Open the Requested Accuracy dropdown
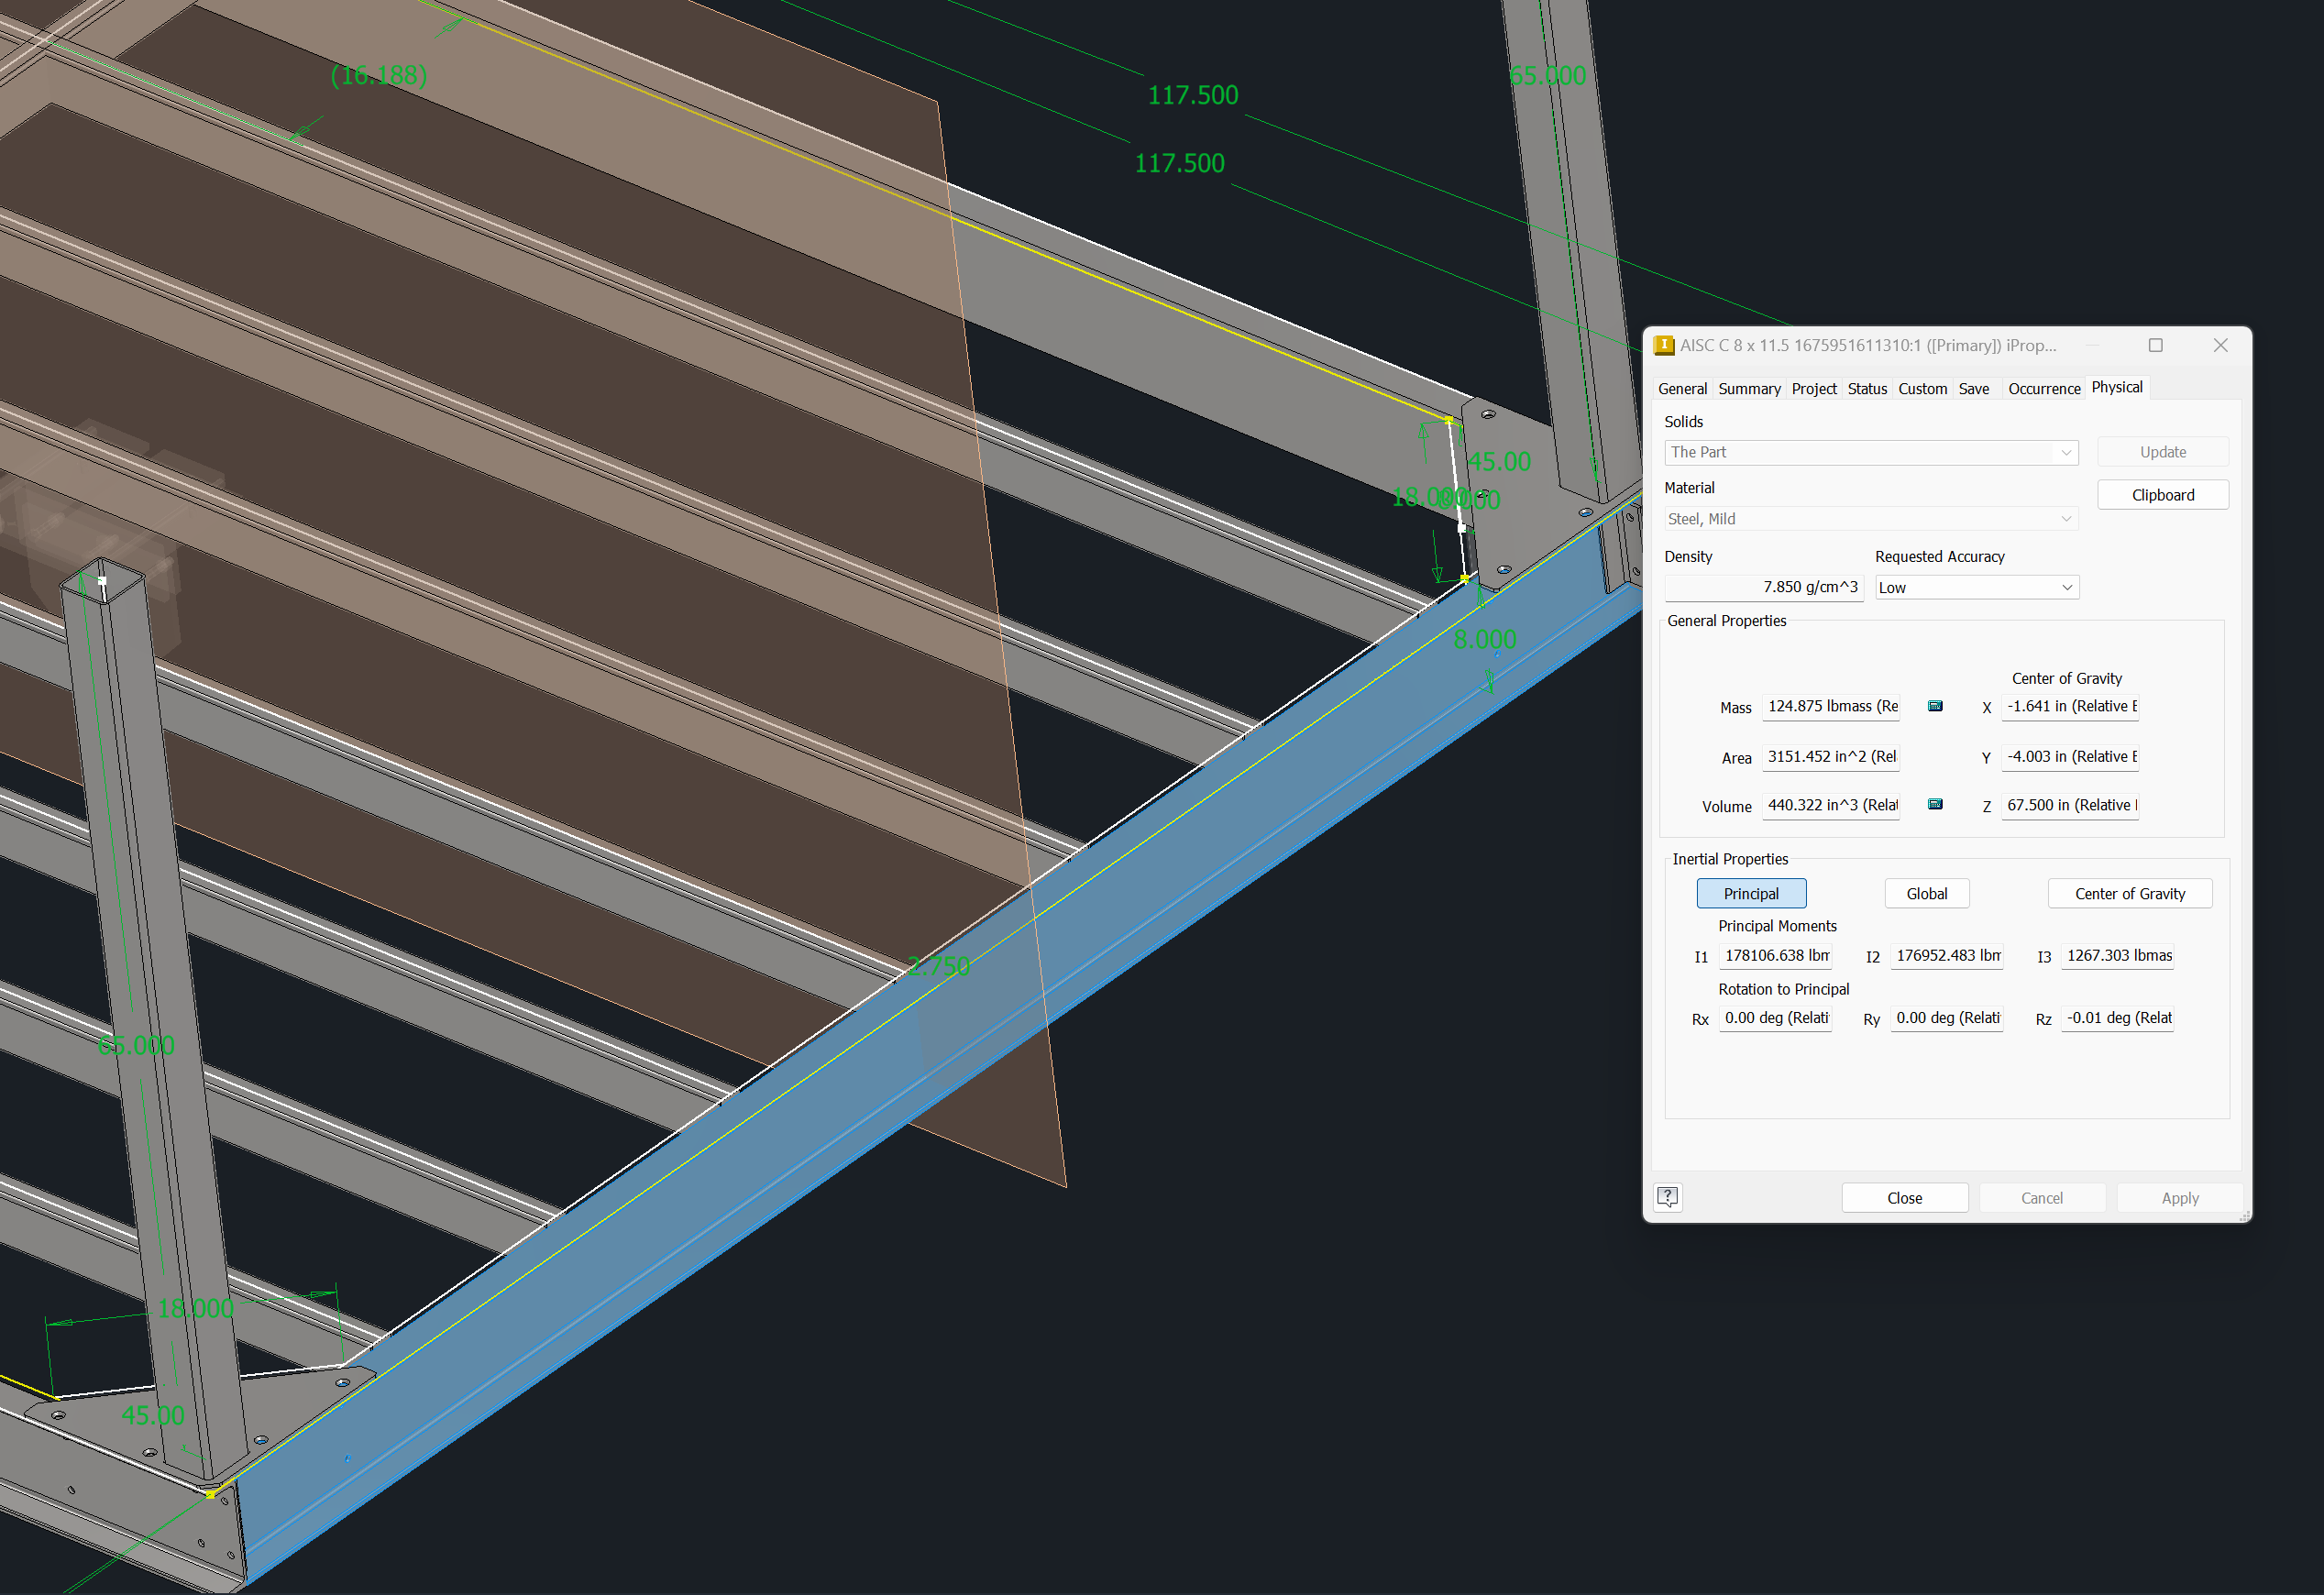This screenshot has width=2324, height=1595. [x=1976, y=587]
